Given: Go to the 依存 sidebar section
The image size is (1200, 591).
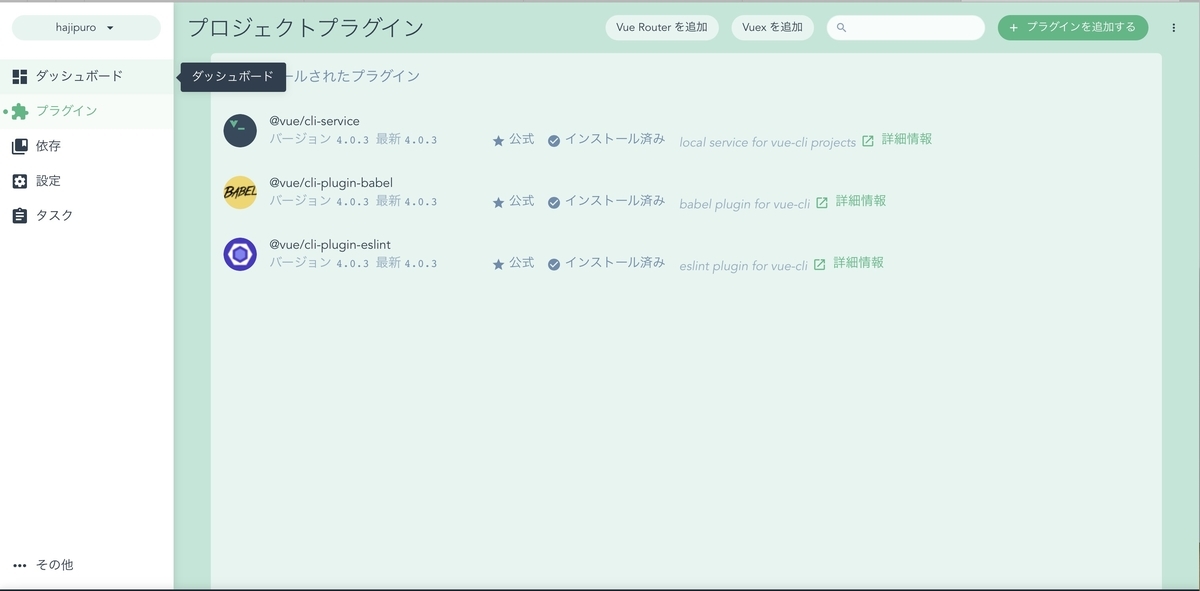Looking at the screenshot, I should pyautogui.click(x=87, y=146).
